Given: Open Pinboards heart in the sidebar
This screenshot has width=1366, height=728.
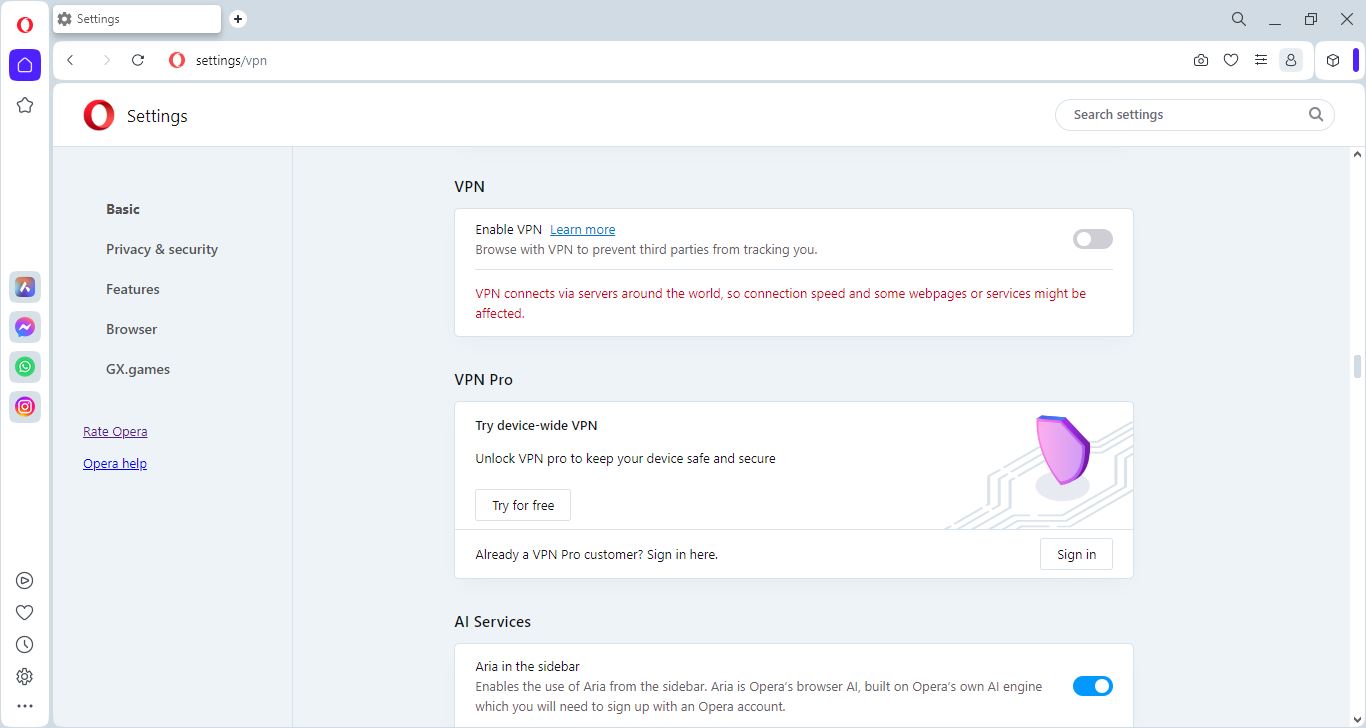Looking at the screenshot, I should [25, 613].
